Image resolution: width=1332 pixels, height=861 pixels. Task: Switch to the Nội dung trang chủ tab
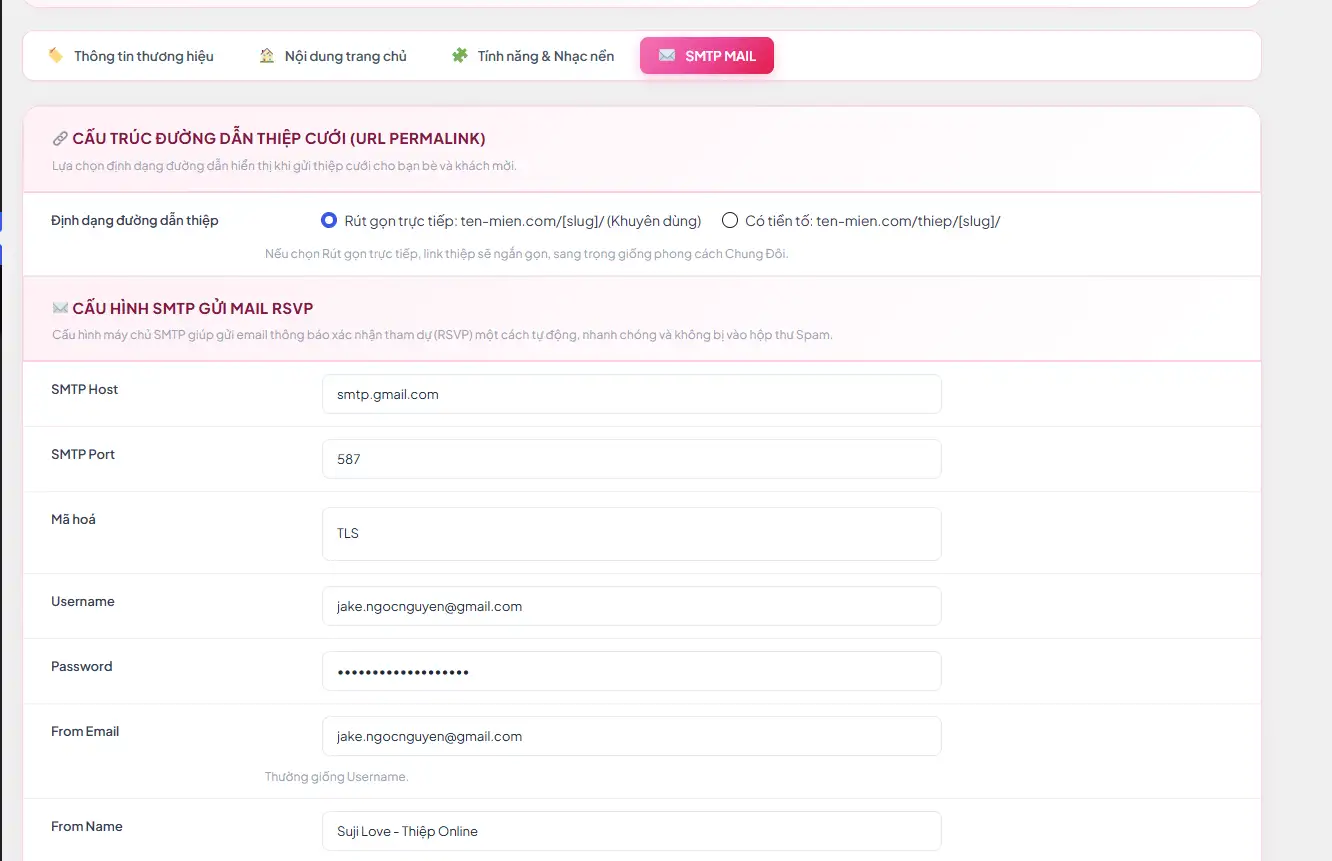[x=333, y=56]
